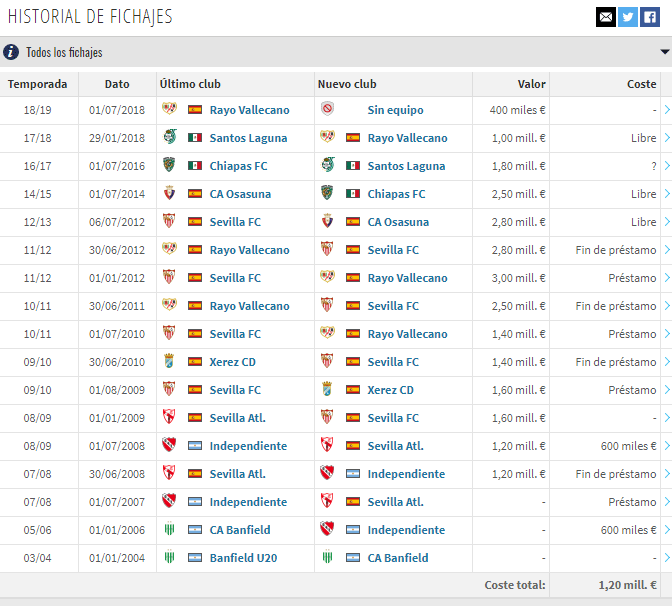The image size is (672, 606).
Task: Click the CA Banfield crest in the 05/06 row
Action: point(168,530)
